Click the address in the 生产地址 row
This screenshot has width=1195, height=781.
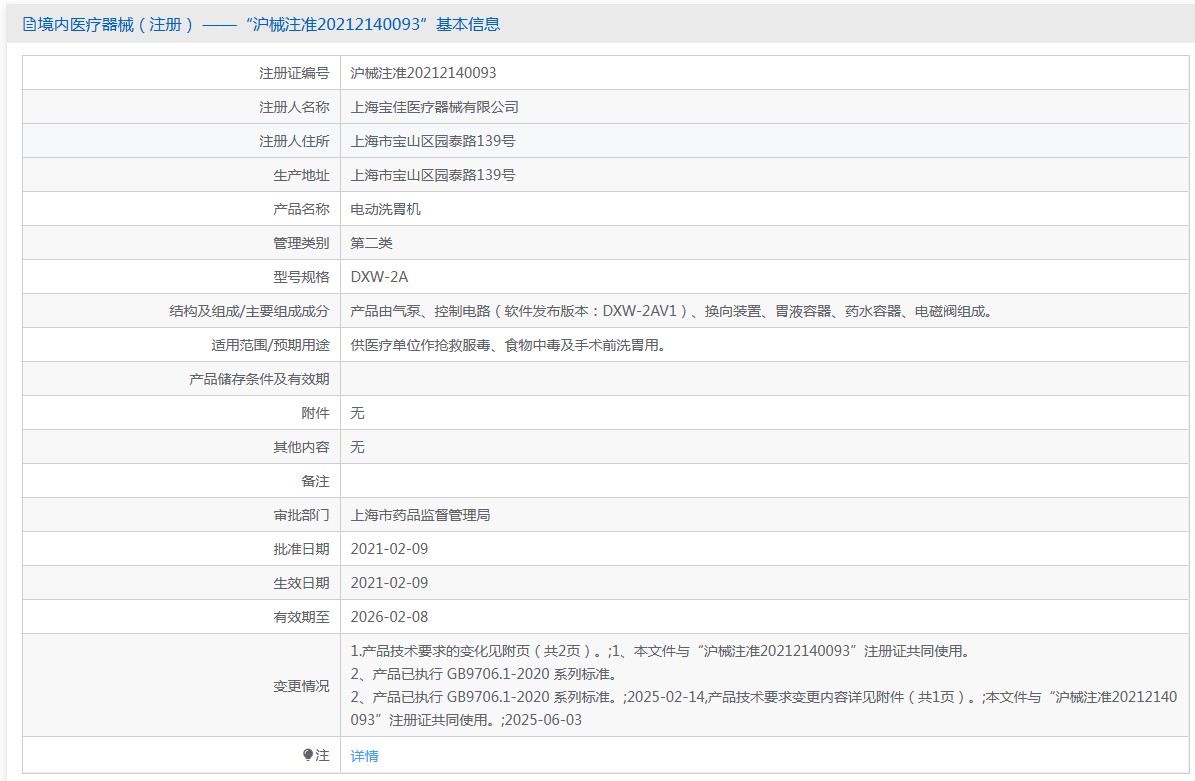tap(432, 175)
